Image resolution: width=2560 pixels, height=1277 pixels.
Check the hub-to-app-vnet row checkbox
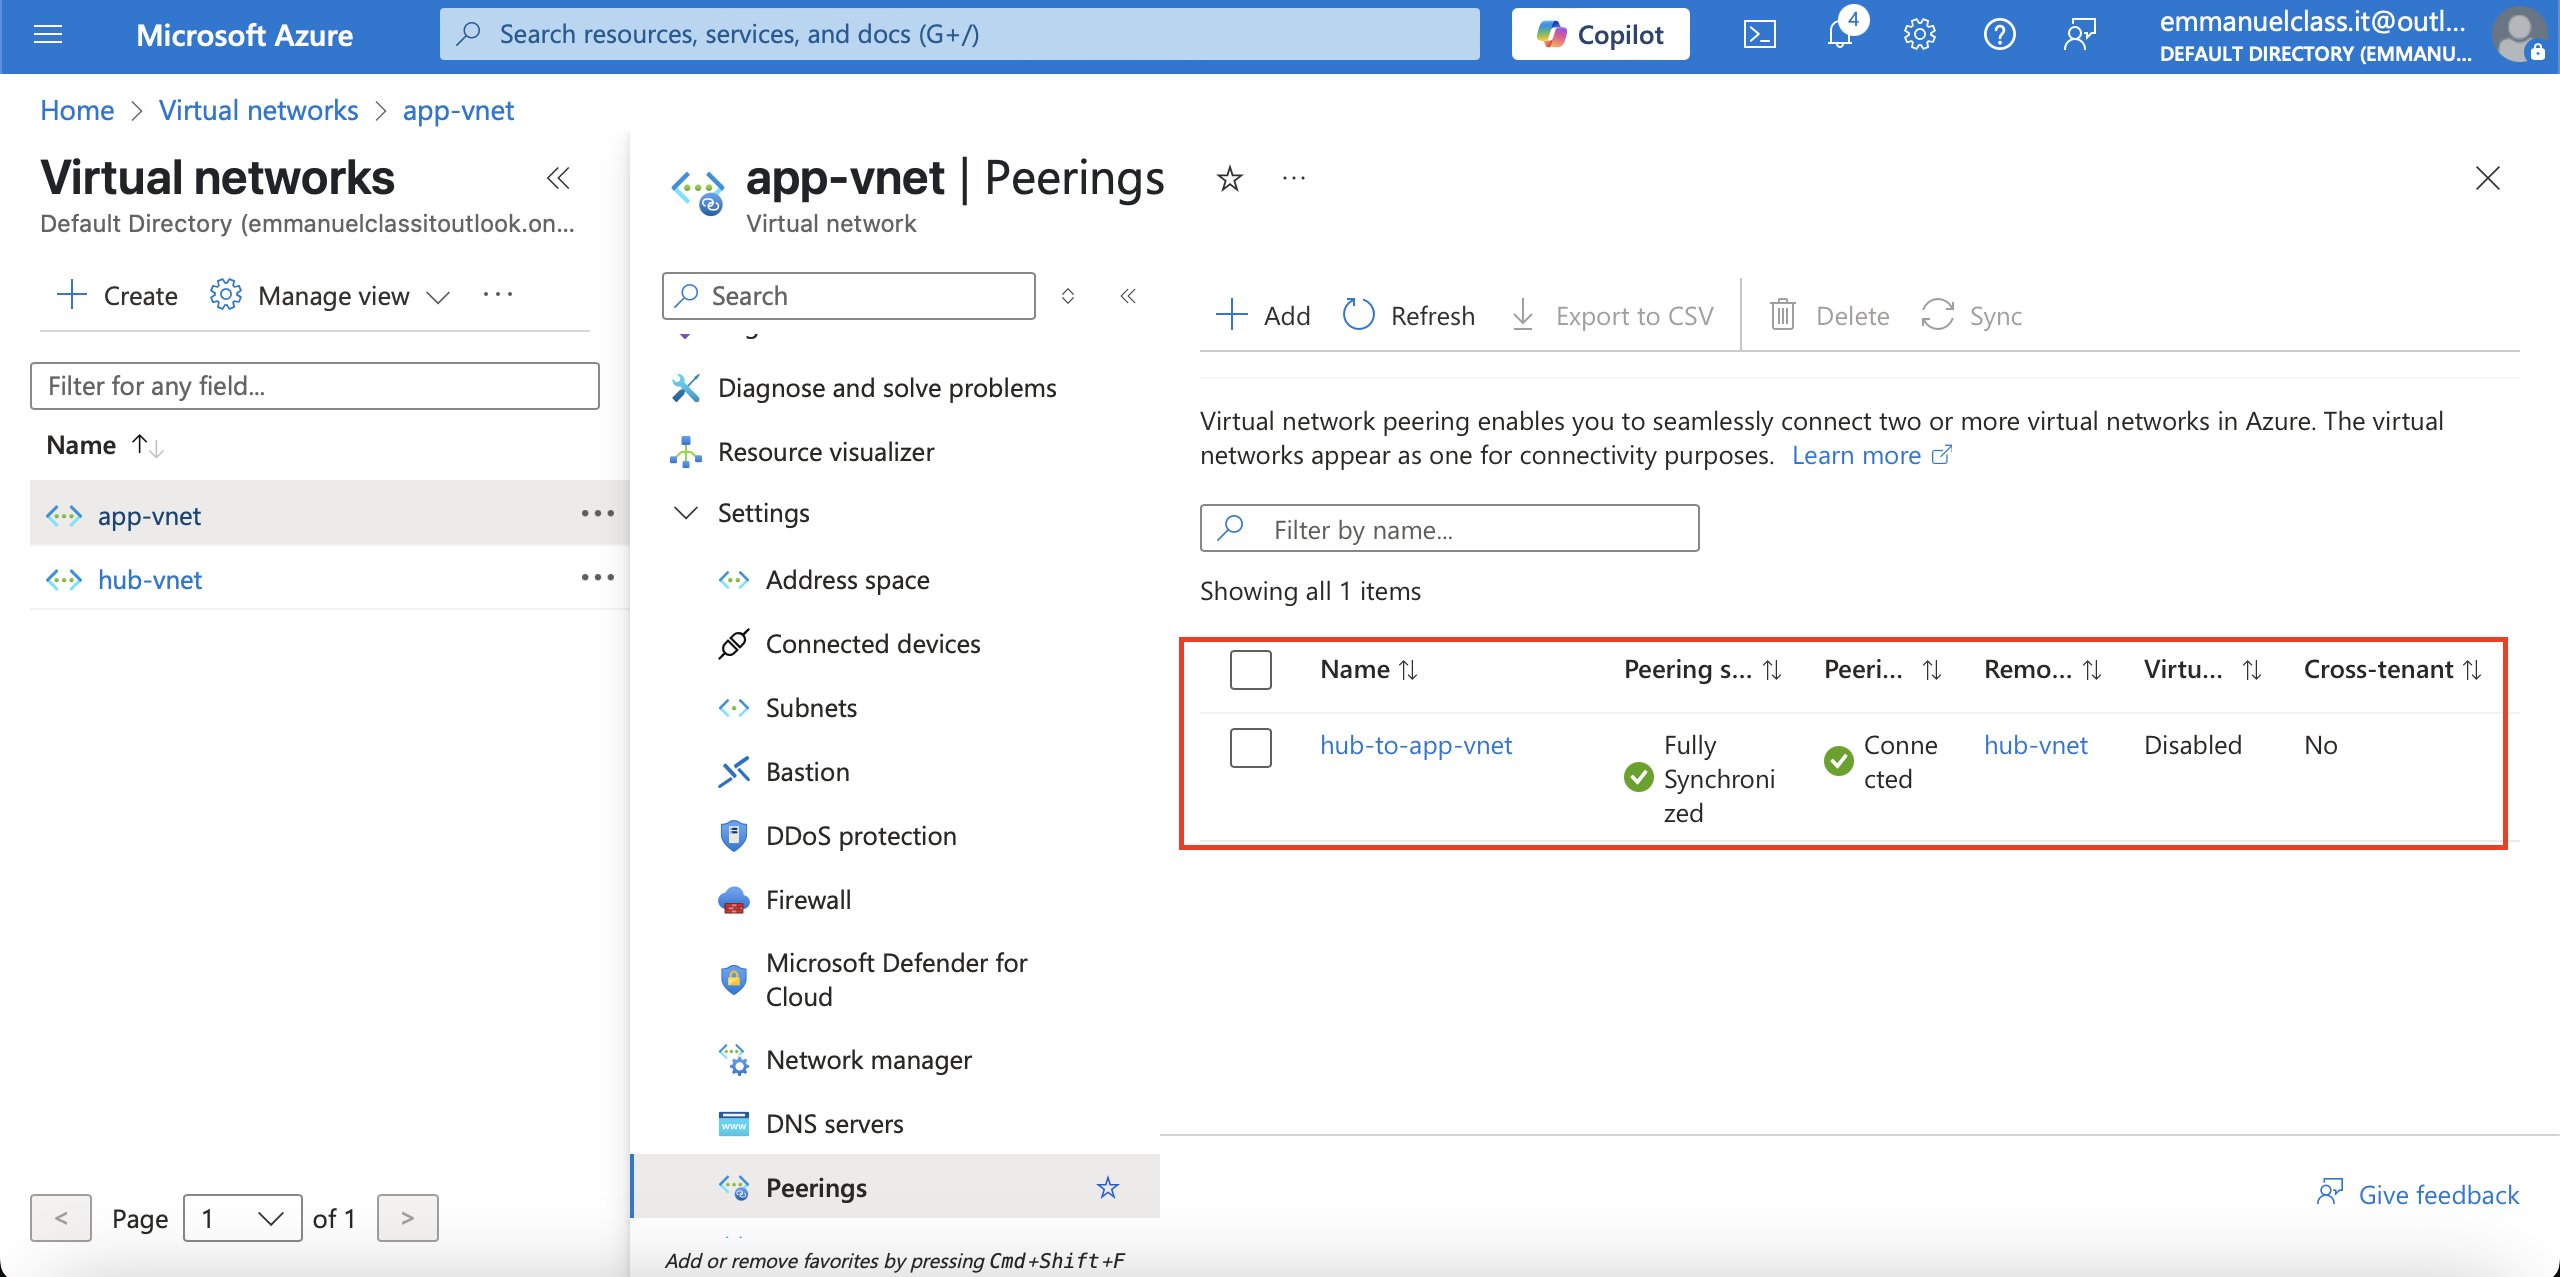point(1250,748)
